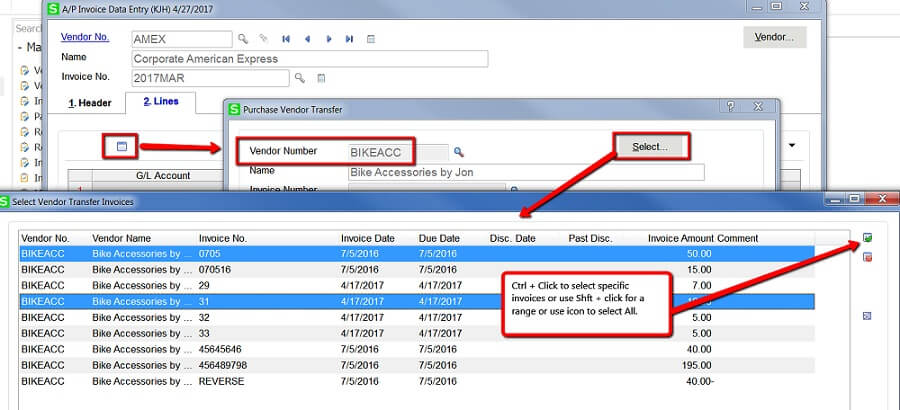Open the Vendor No. hyperlink label
This screenshot has height=410, width=900.
click(x=85, y=37)
